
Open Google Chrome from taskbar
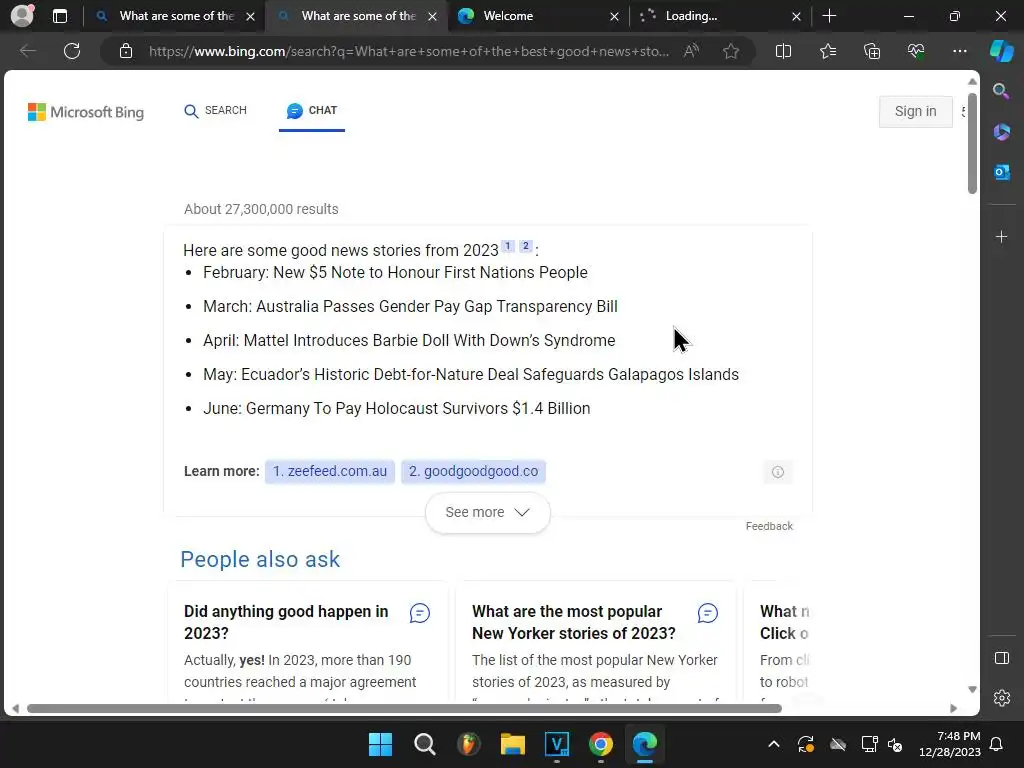point(601,744)
